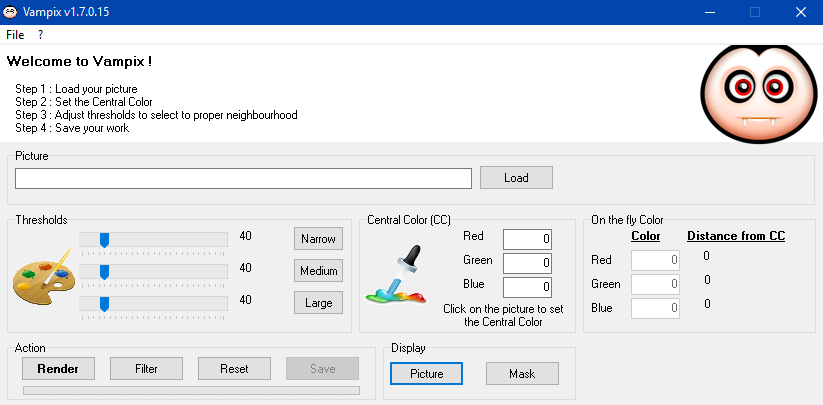
Task: Click the disabled Save button
Action: click(322, 369)
